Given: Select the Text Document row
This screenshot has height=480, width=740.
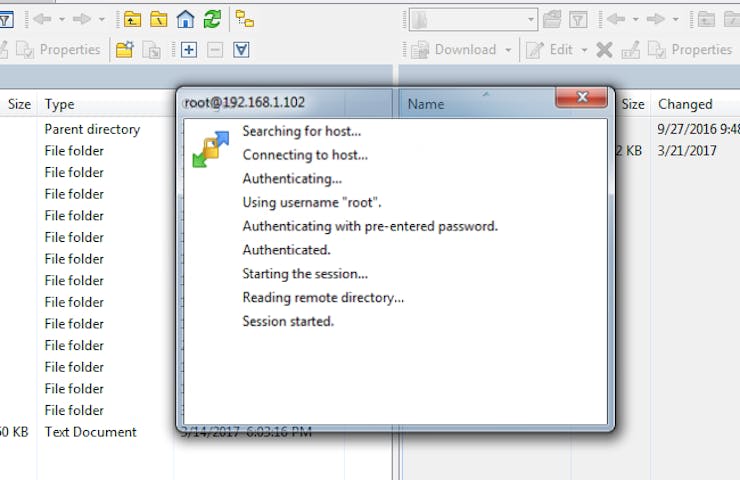Looking at the screenshot, I should (x=90, y=432).
